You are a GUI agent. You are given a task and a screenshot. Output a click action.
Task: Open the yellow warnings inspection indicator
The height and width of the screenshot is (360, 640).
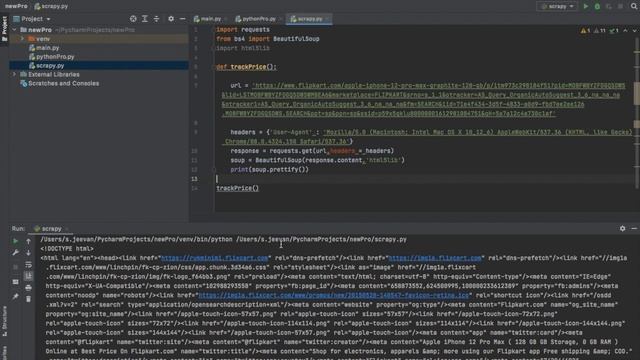[585, 31]
